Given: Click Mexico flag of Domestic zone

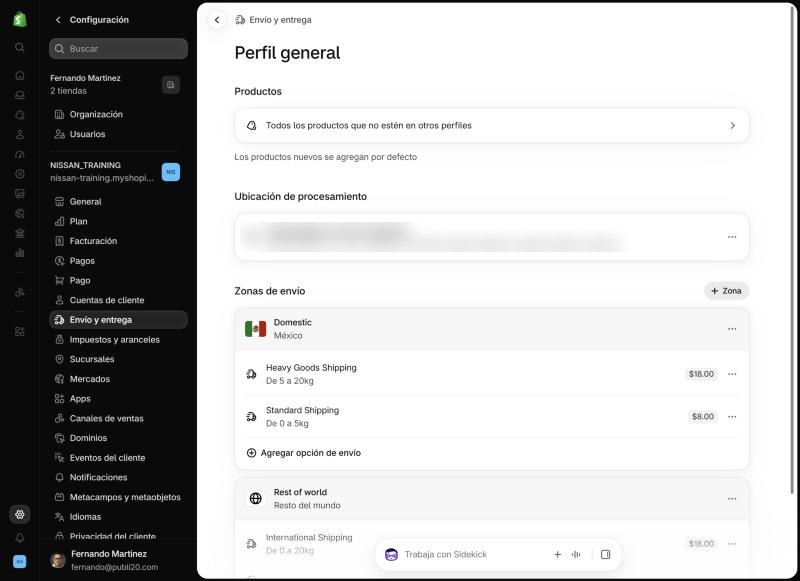Looking at the screenshot, I should point(255,329).
